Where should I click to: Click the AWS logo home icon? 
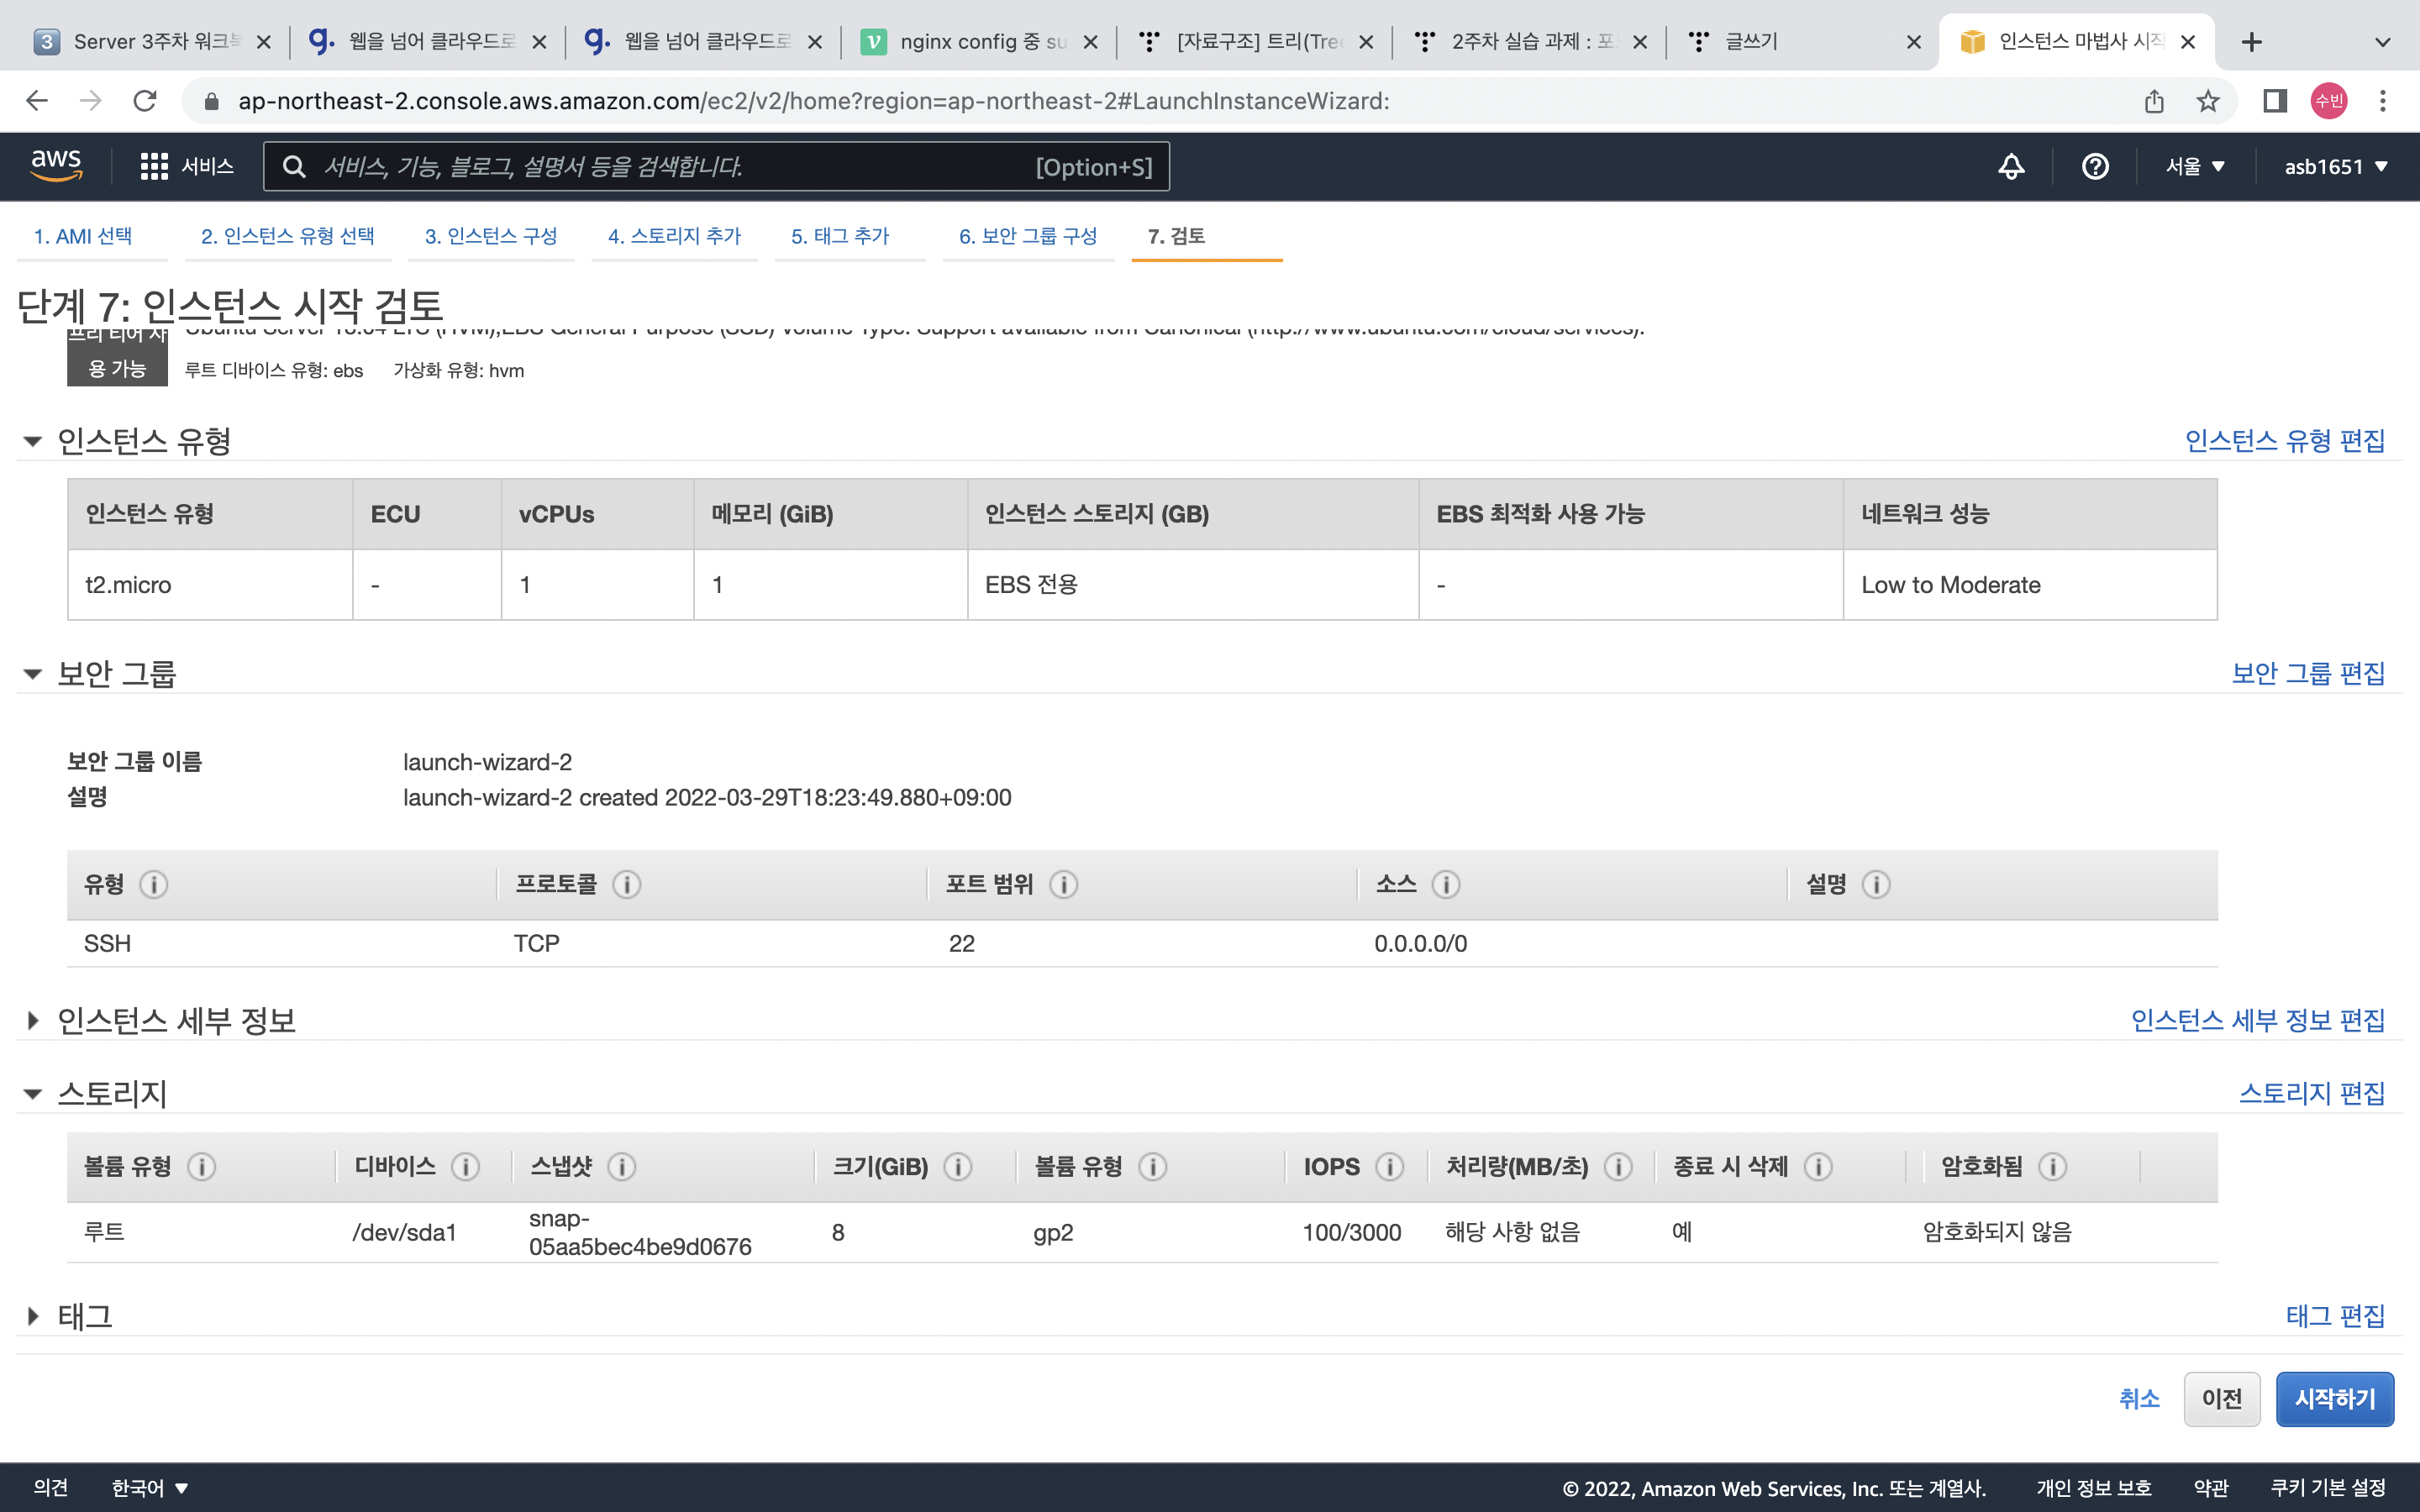click(x=56, y=165)
